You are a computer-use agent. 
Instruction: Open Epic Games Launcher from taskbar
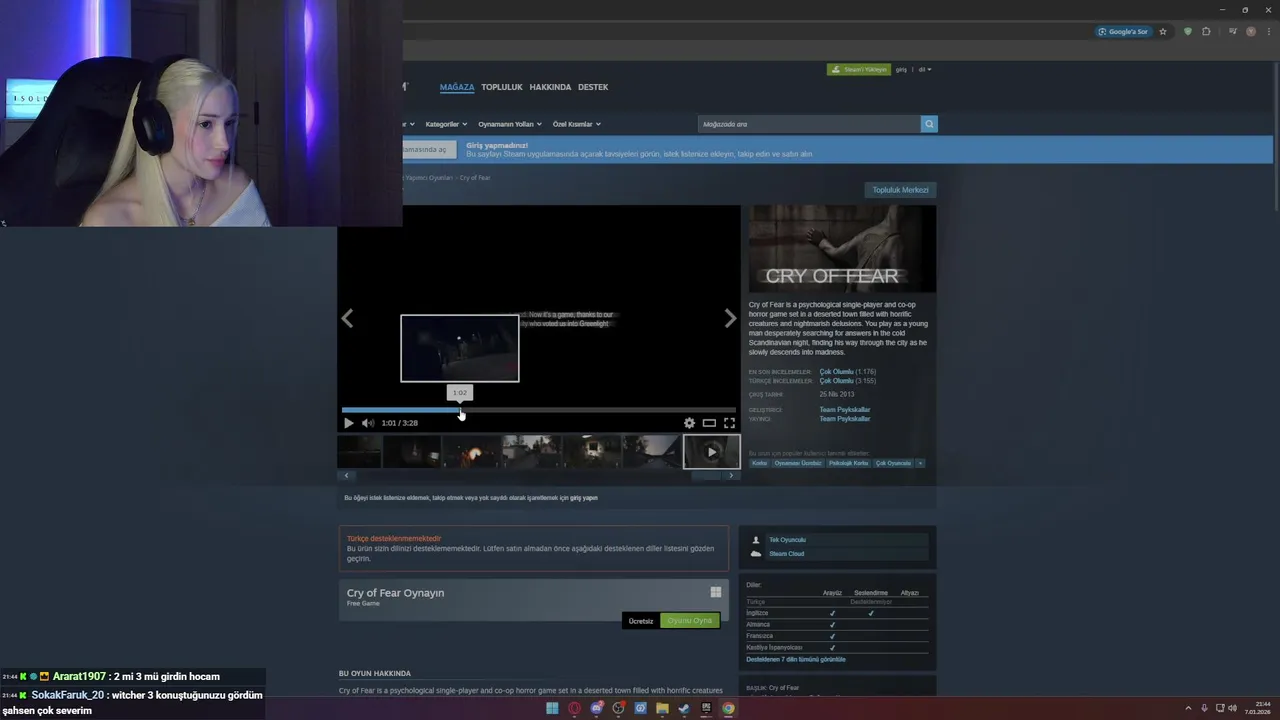pos(706,708)
